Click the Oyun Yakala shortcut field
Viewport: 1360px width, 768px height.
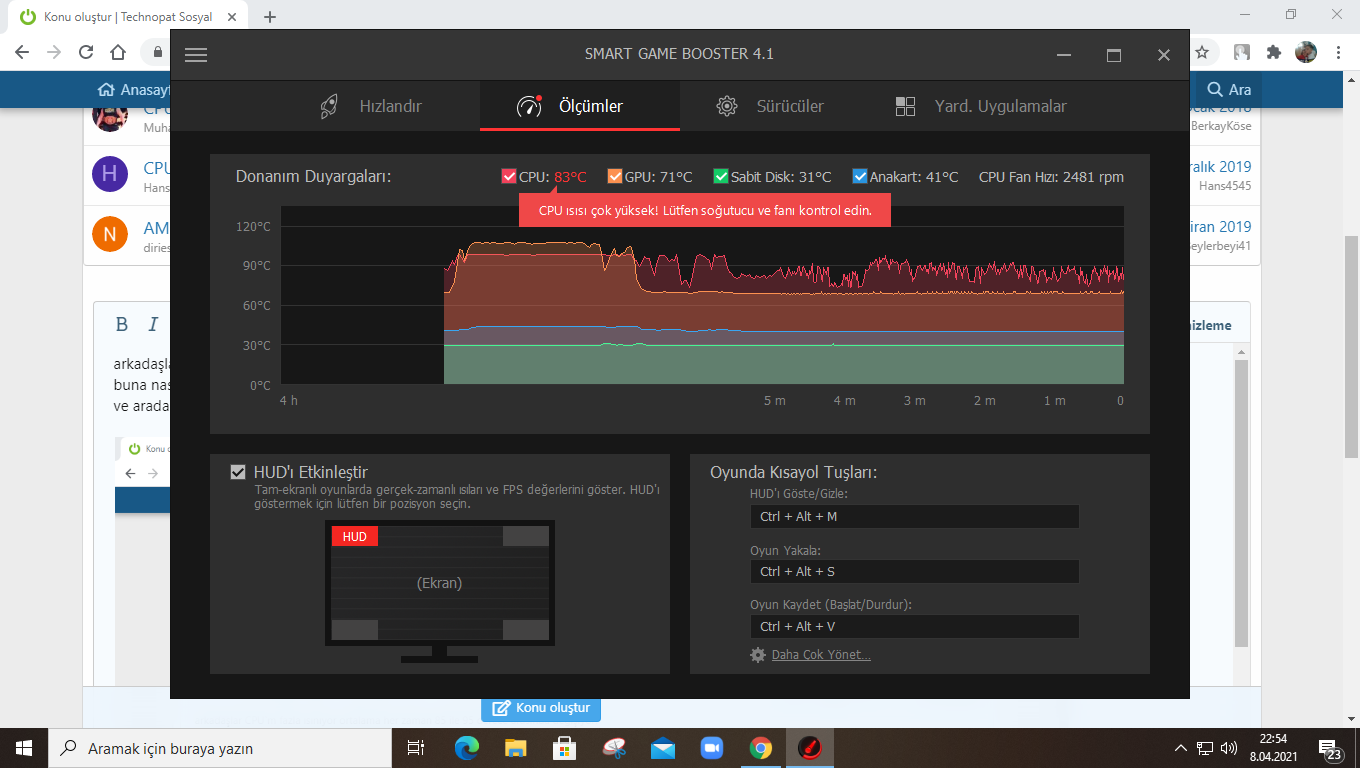pyautogui.click(x=914, y=571)
